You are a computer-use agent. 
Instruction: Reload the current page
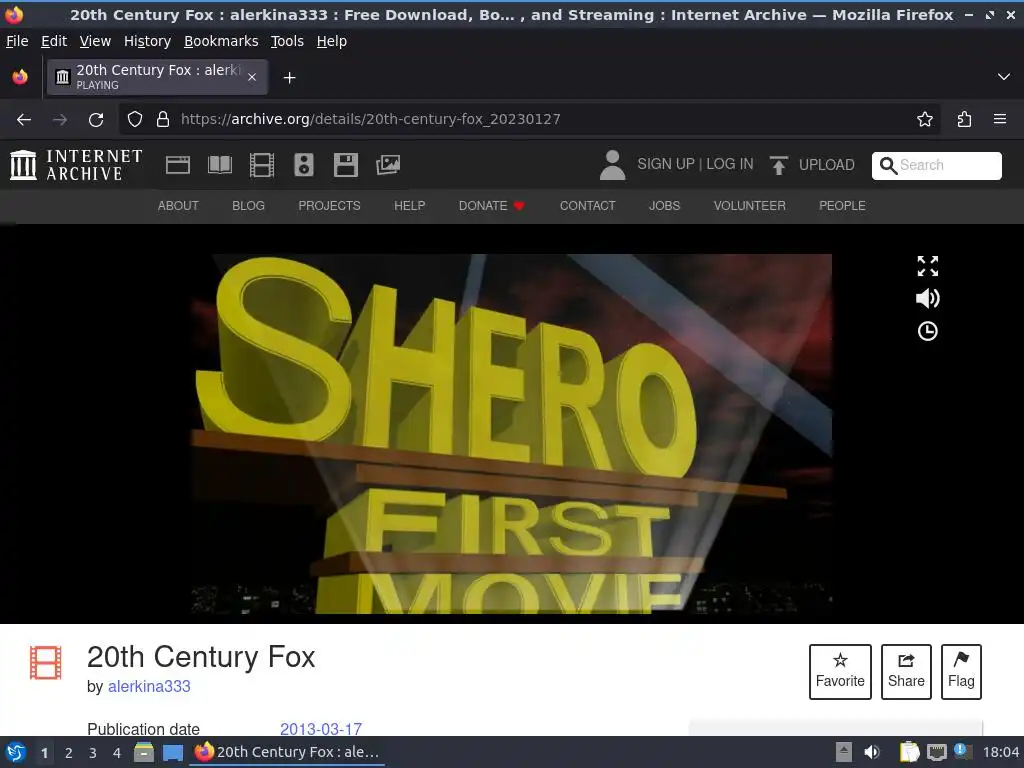pos(96,119)
